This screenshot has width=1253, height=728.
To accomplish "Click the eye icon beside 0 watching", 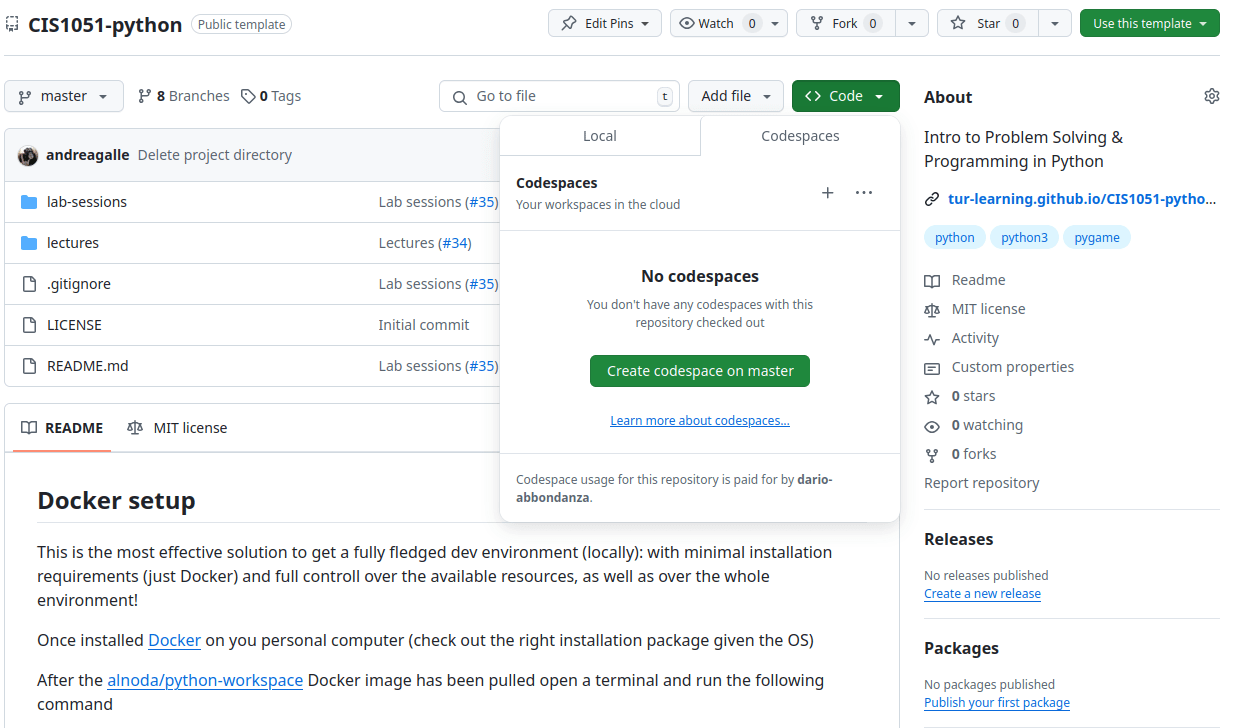I will coord(932,426).
